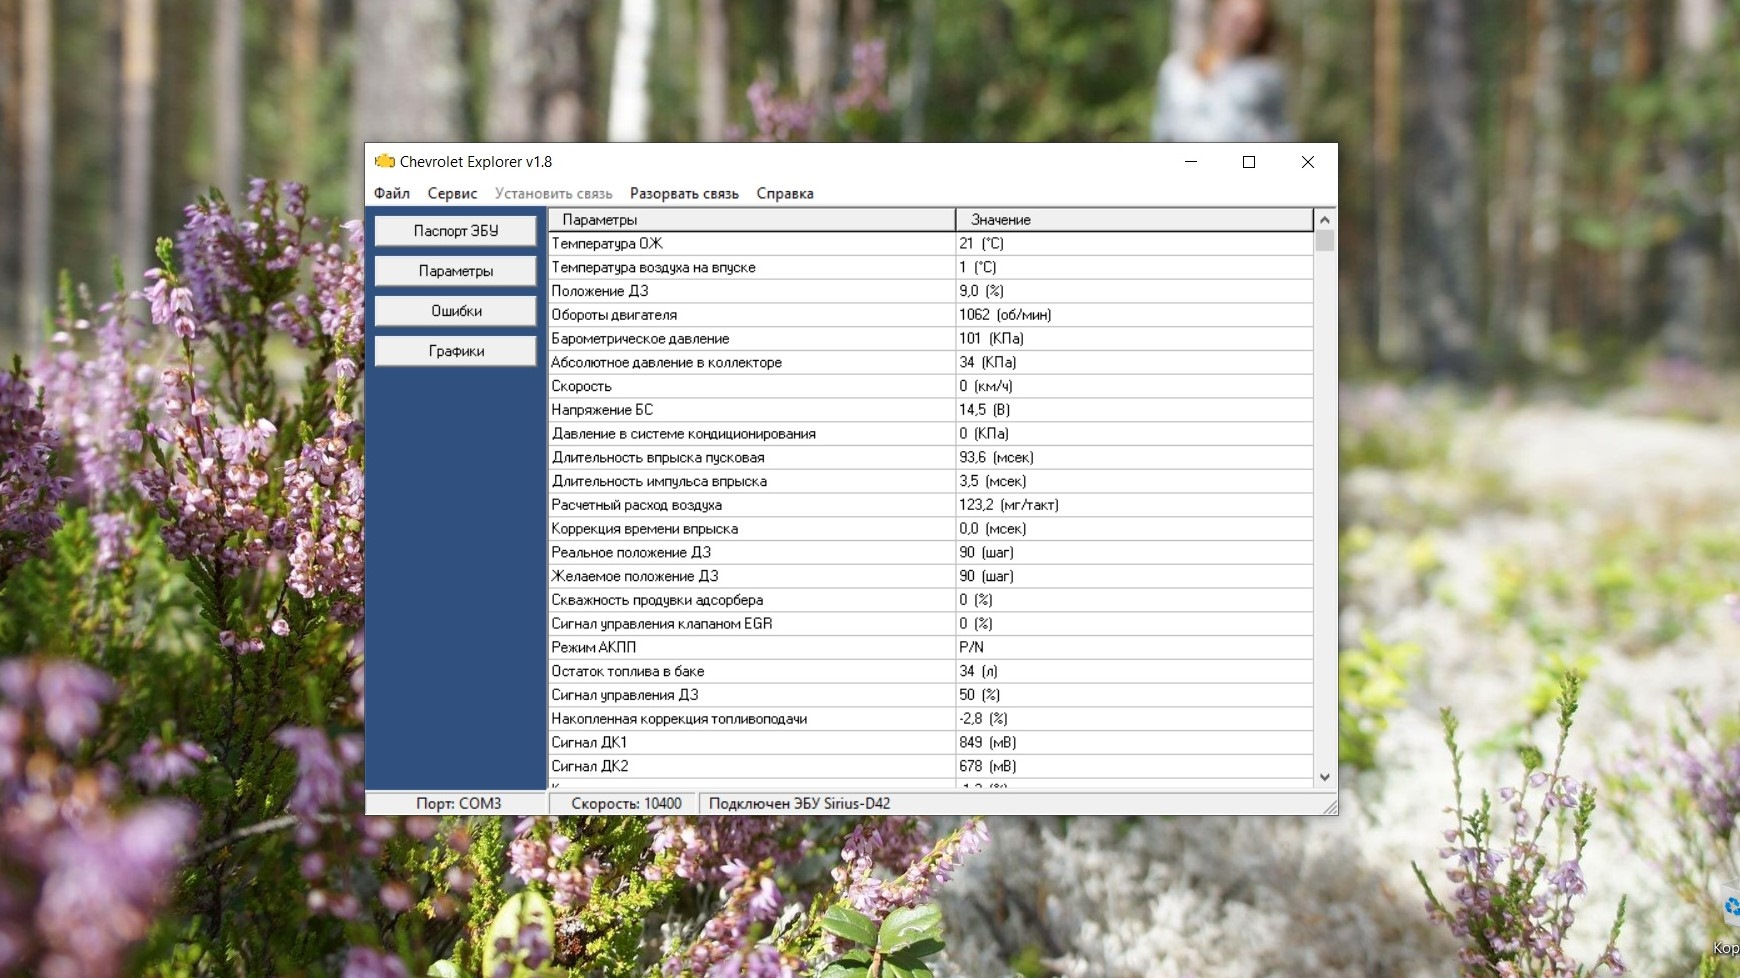1740x978 pixels.
Task: Click the Порт: COM3 status panel
Action: click(x=457, y=803)
